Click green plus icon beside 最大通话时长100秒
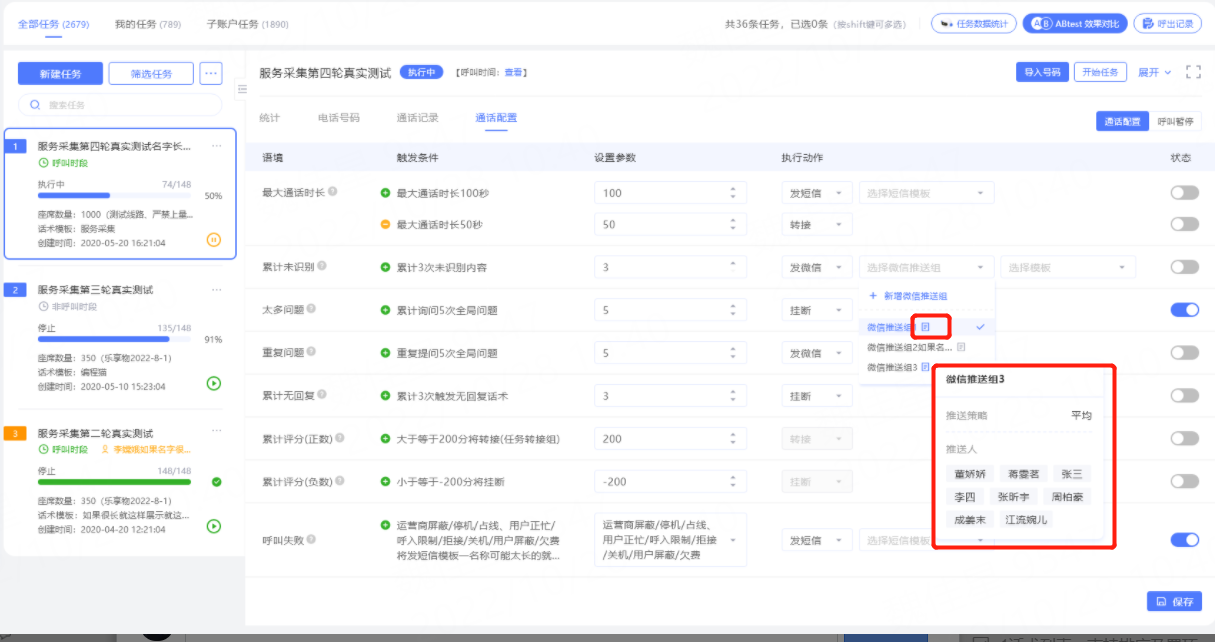 pyautogui.click(x=385, y=193)
